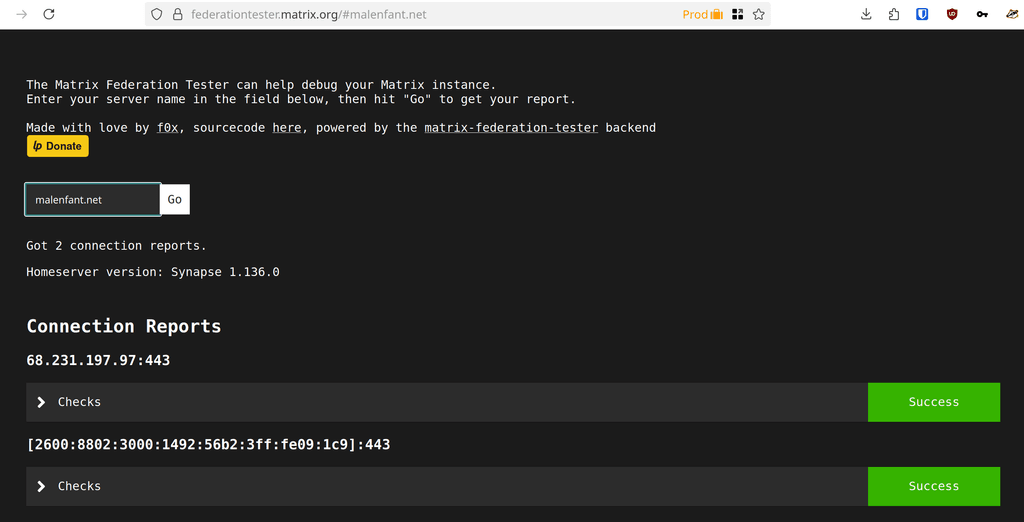Focus the server name field with malenfant.net
1024x522 pixels.
93,199
